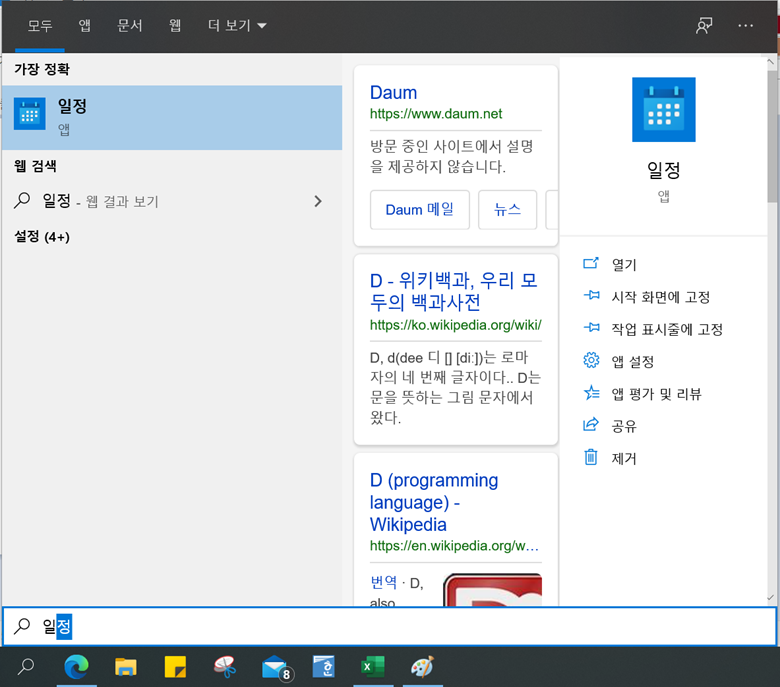Click the 일정 - 웹 결과 보기 row
The image size is (780, 687).
(x=172, y=201)
